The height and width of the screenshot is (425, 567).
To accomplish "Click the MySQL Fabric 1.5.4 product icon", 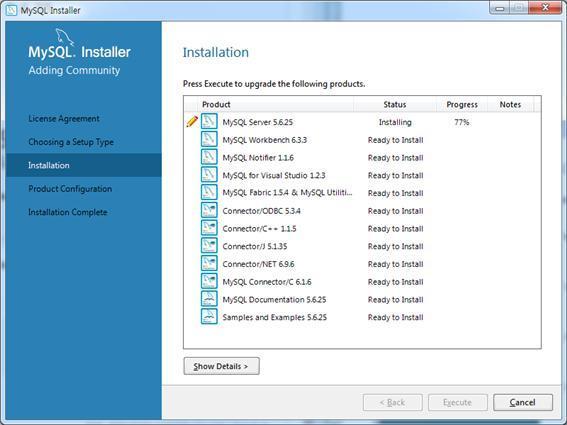I will coord(209,192).
